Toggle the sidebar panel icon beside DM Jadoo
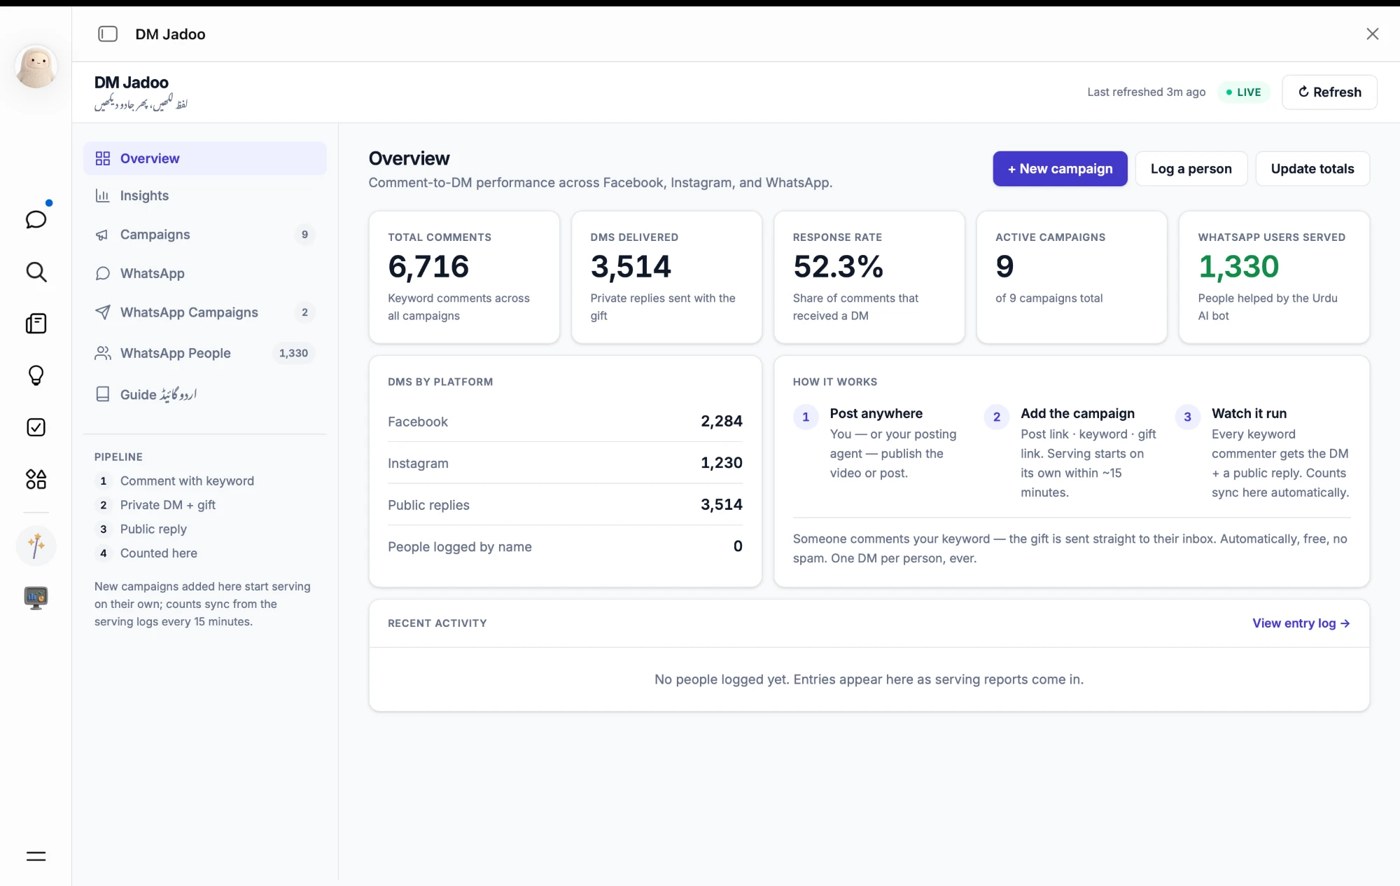Screen dimensions: 1400x886 click(108, 34)
